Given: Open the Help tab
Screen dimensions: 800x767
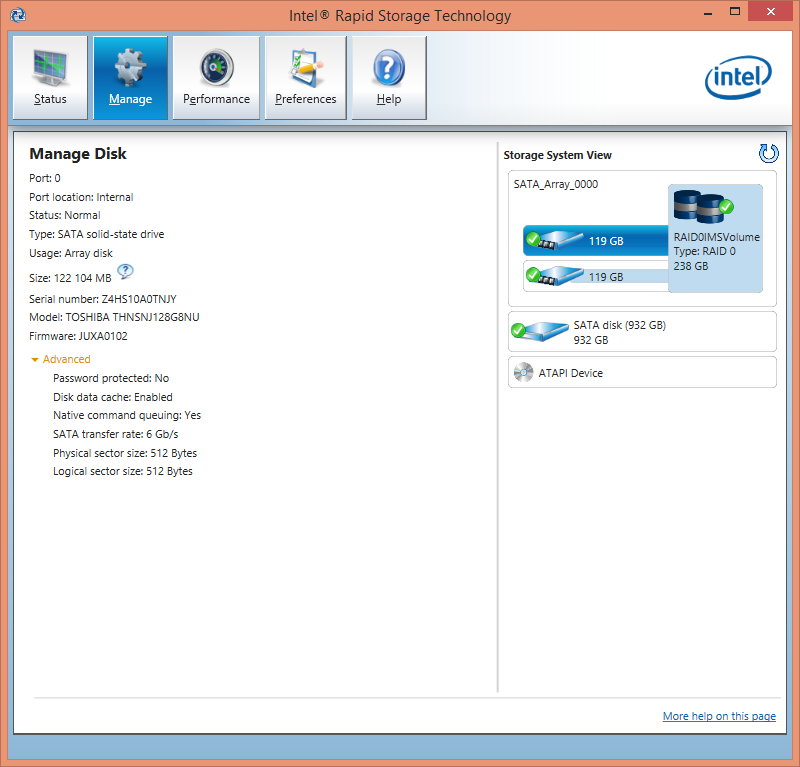Looking at the screenshot, I should [389, 78].
